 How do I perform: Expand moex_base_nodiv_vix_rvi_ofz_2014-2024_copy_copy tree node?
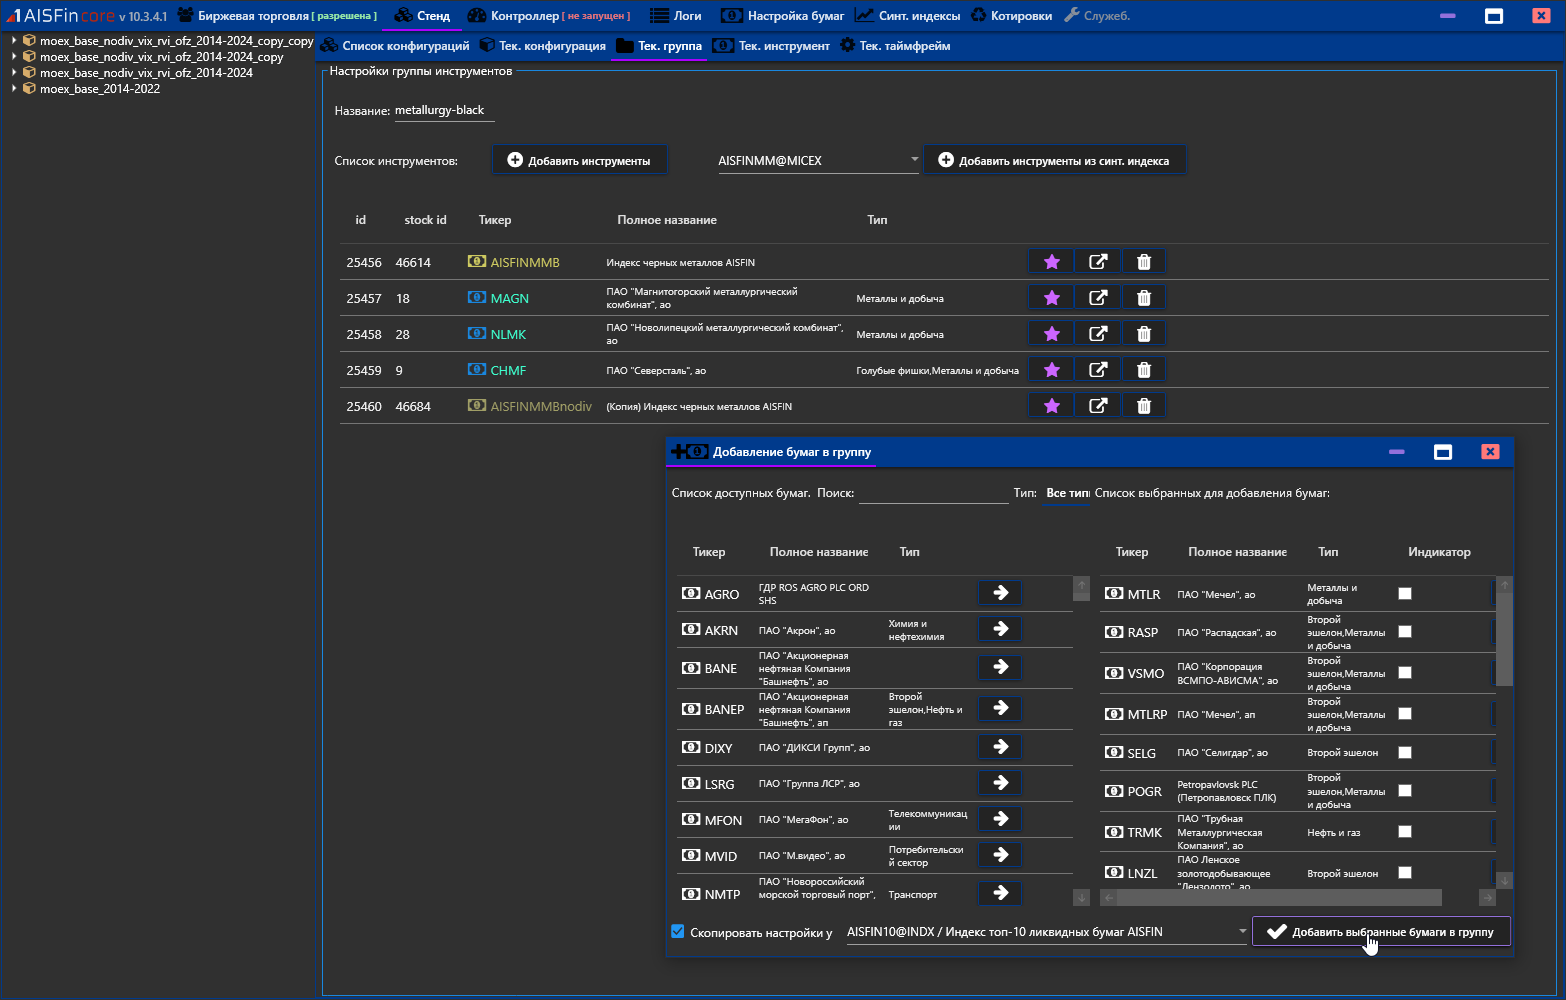[14, 41]
